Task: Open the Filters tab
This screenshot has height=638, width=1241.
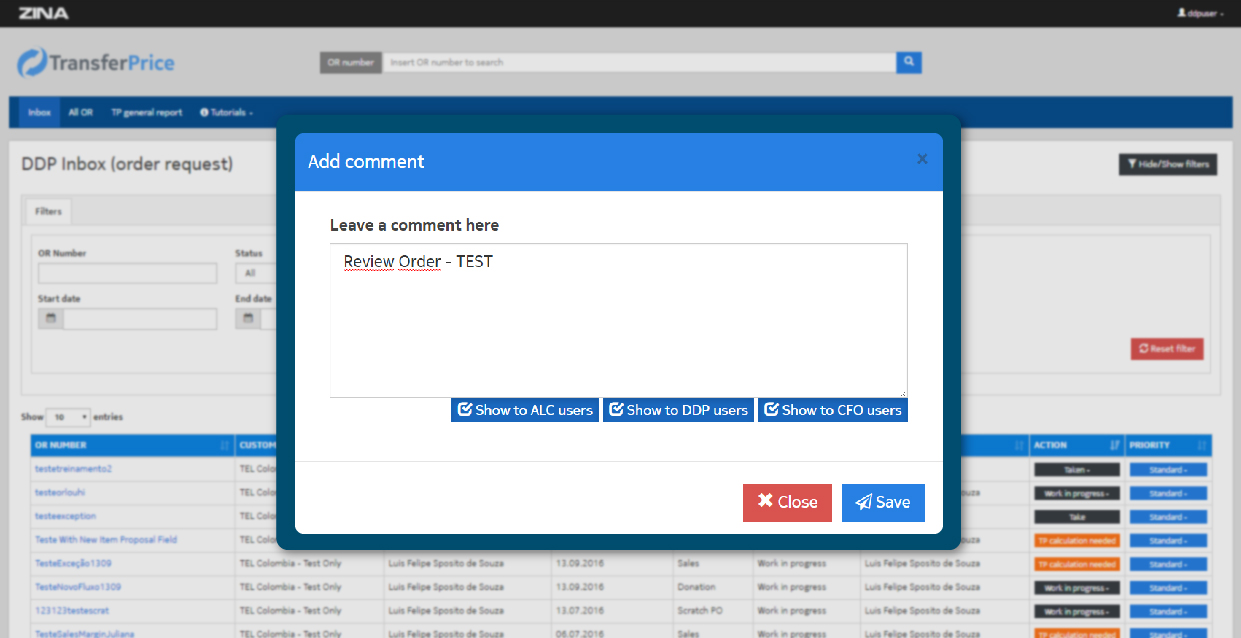Action: click(x=48, y=211)
